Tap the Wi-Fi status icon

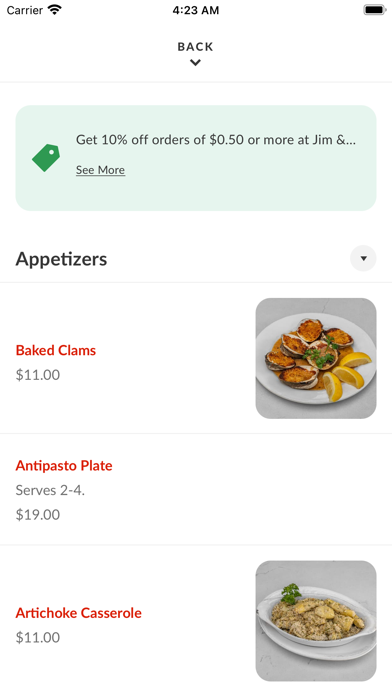pos(55,10)
